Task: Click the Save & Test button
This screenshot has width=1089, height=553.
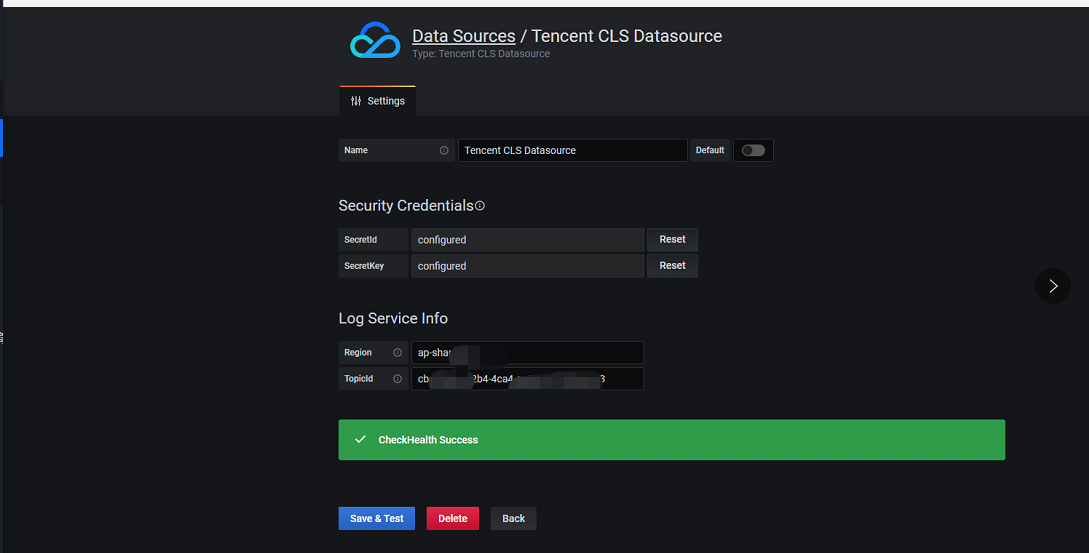Action: (x=376, y=518)
